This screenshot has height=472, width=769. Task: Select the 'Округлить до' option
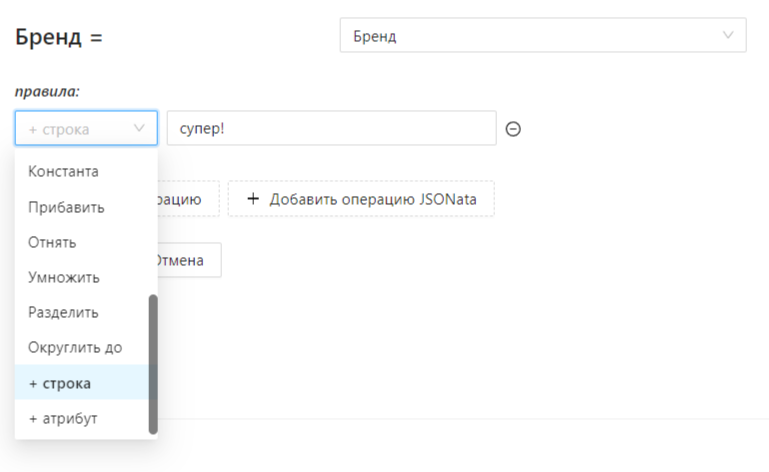(x=75, y=347)
